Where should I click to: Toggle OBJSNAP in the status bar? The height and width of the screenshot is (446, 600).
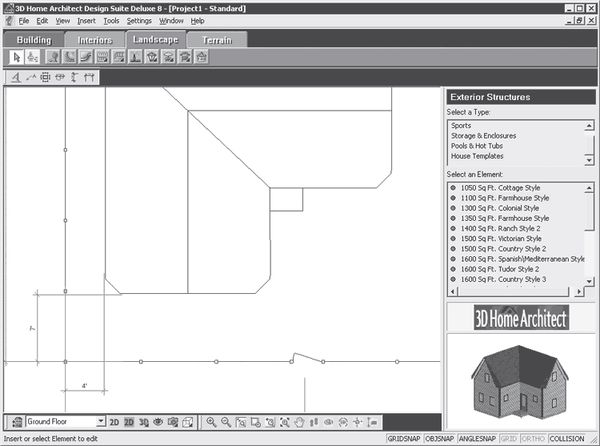pyautogui.click(x=439, y=438)
